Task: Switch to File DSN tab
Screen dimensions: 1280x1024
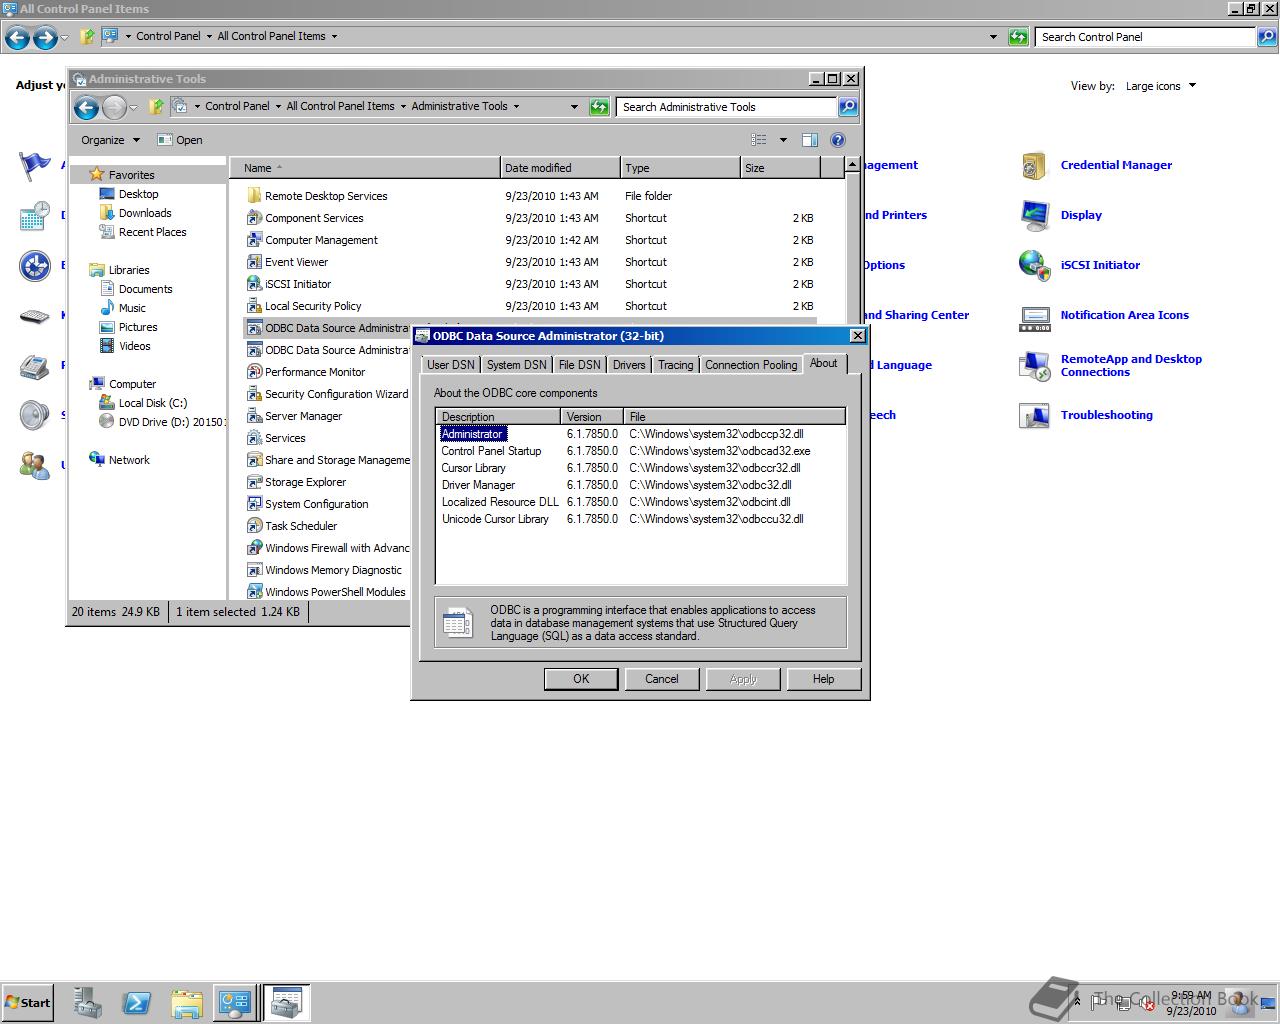Action: point(579,365)
